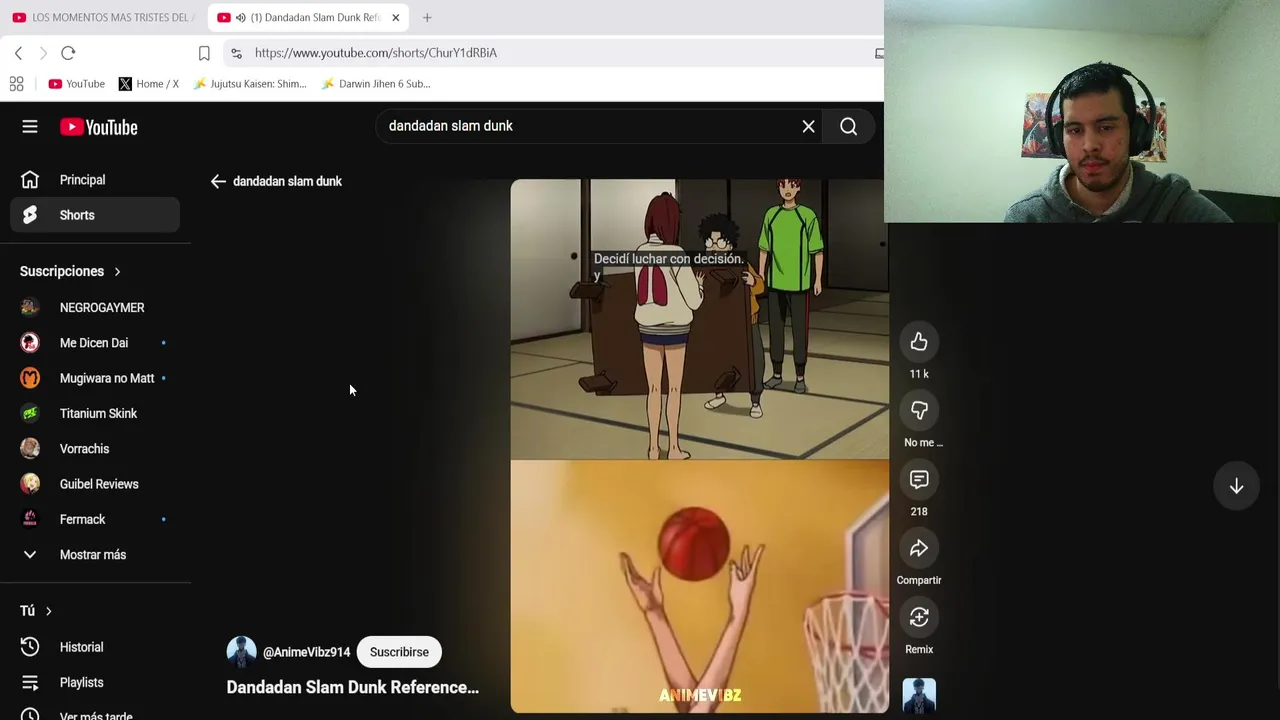
Task: Open Me Dicen Dai channel
Action: (95, 343)
